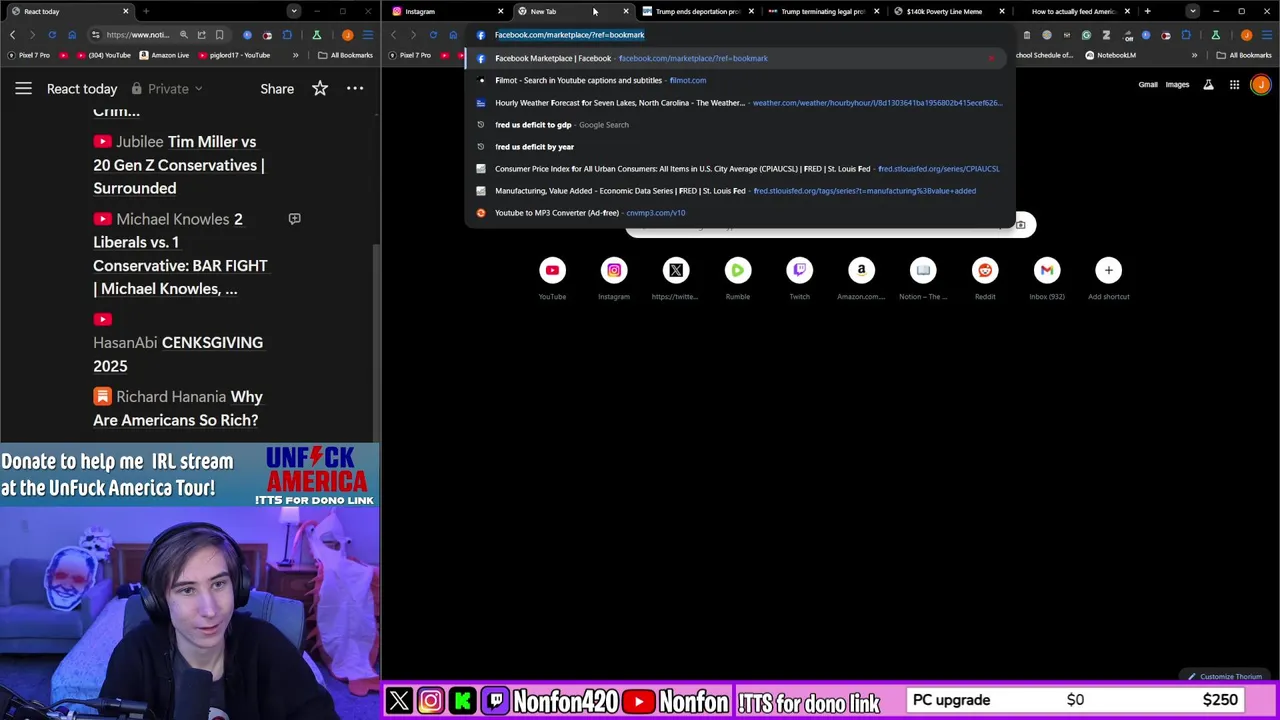Open piglord17 - YouTube bookmark
Viewport: 1280px width, 720px height.
coord(233,55)
